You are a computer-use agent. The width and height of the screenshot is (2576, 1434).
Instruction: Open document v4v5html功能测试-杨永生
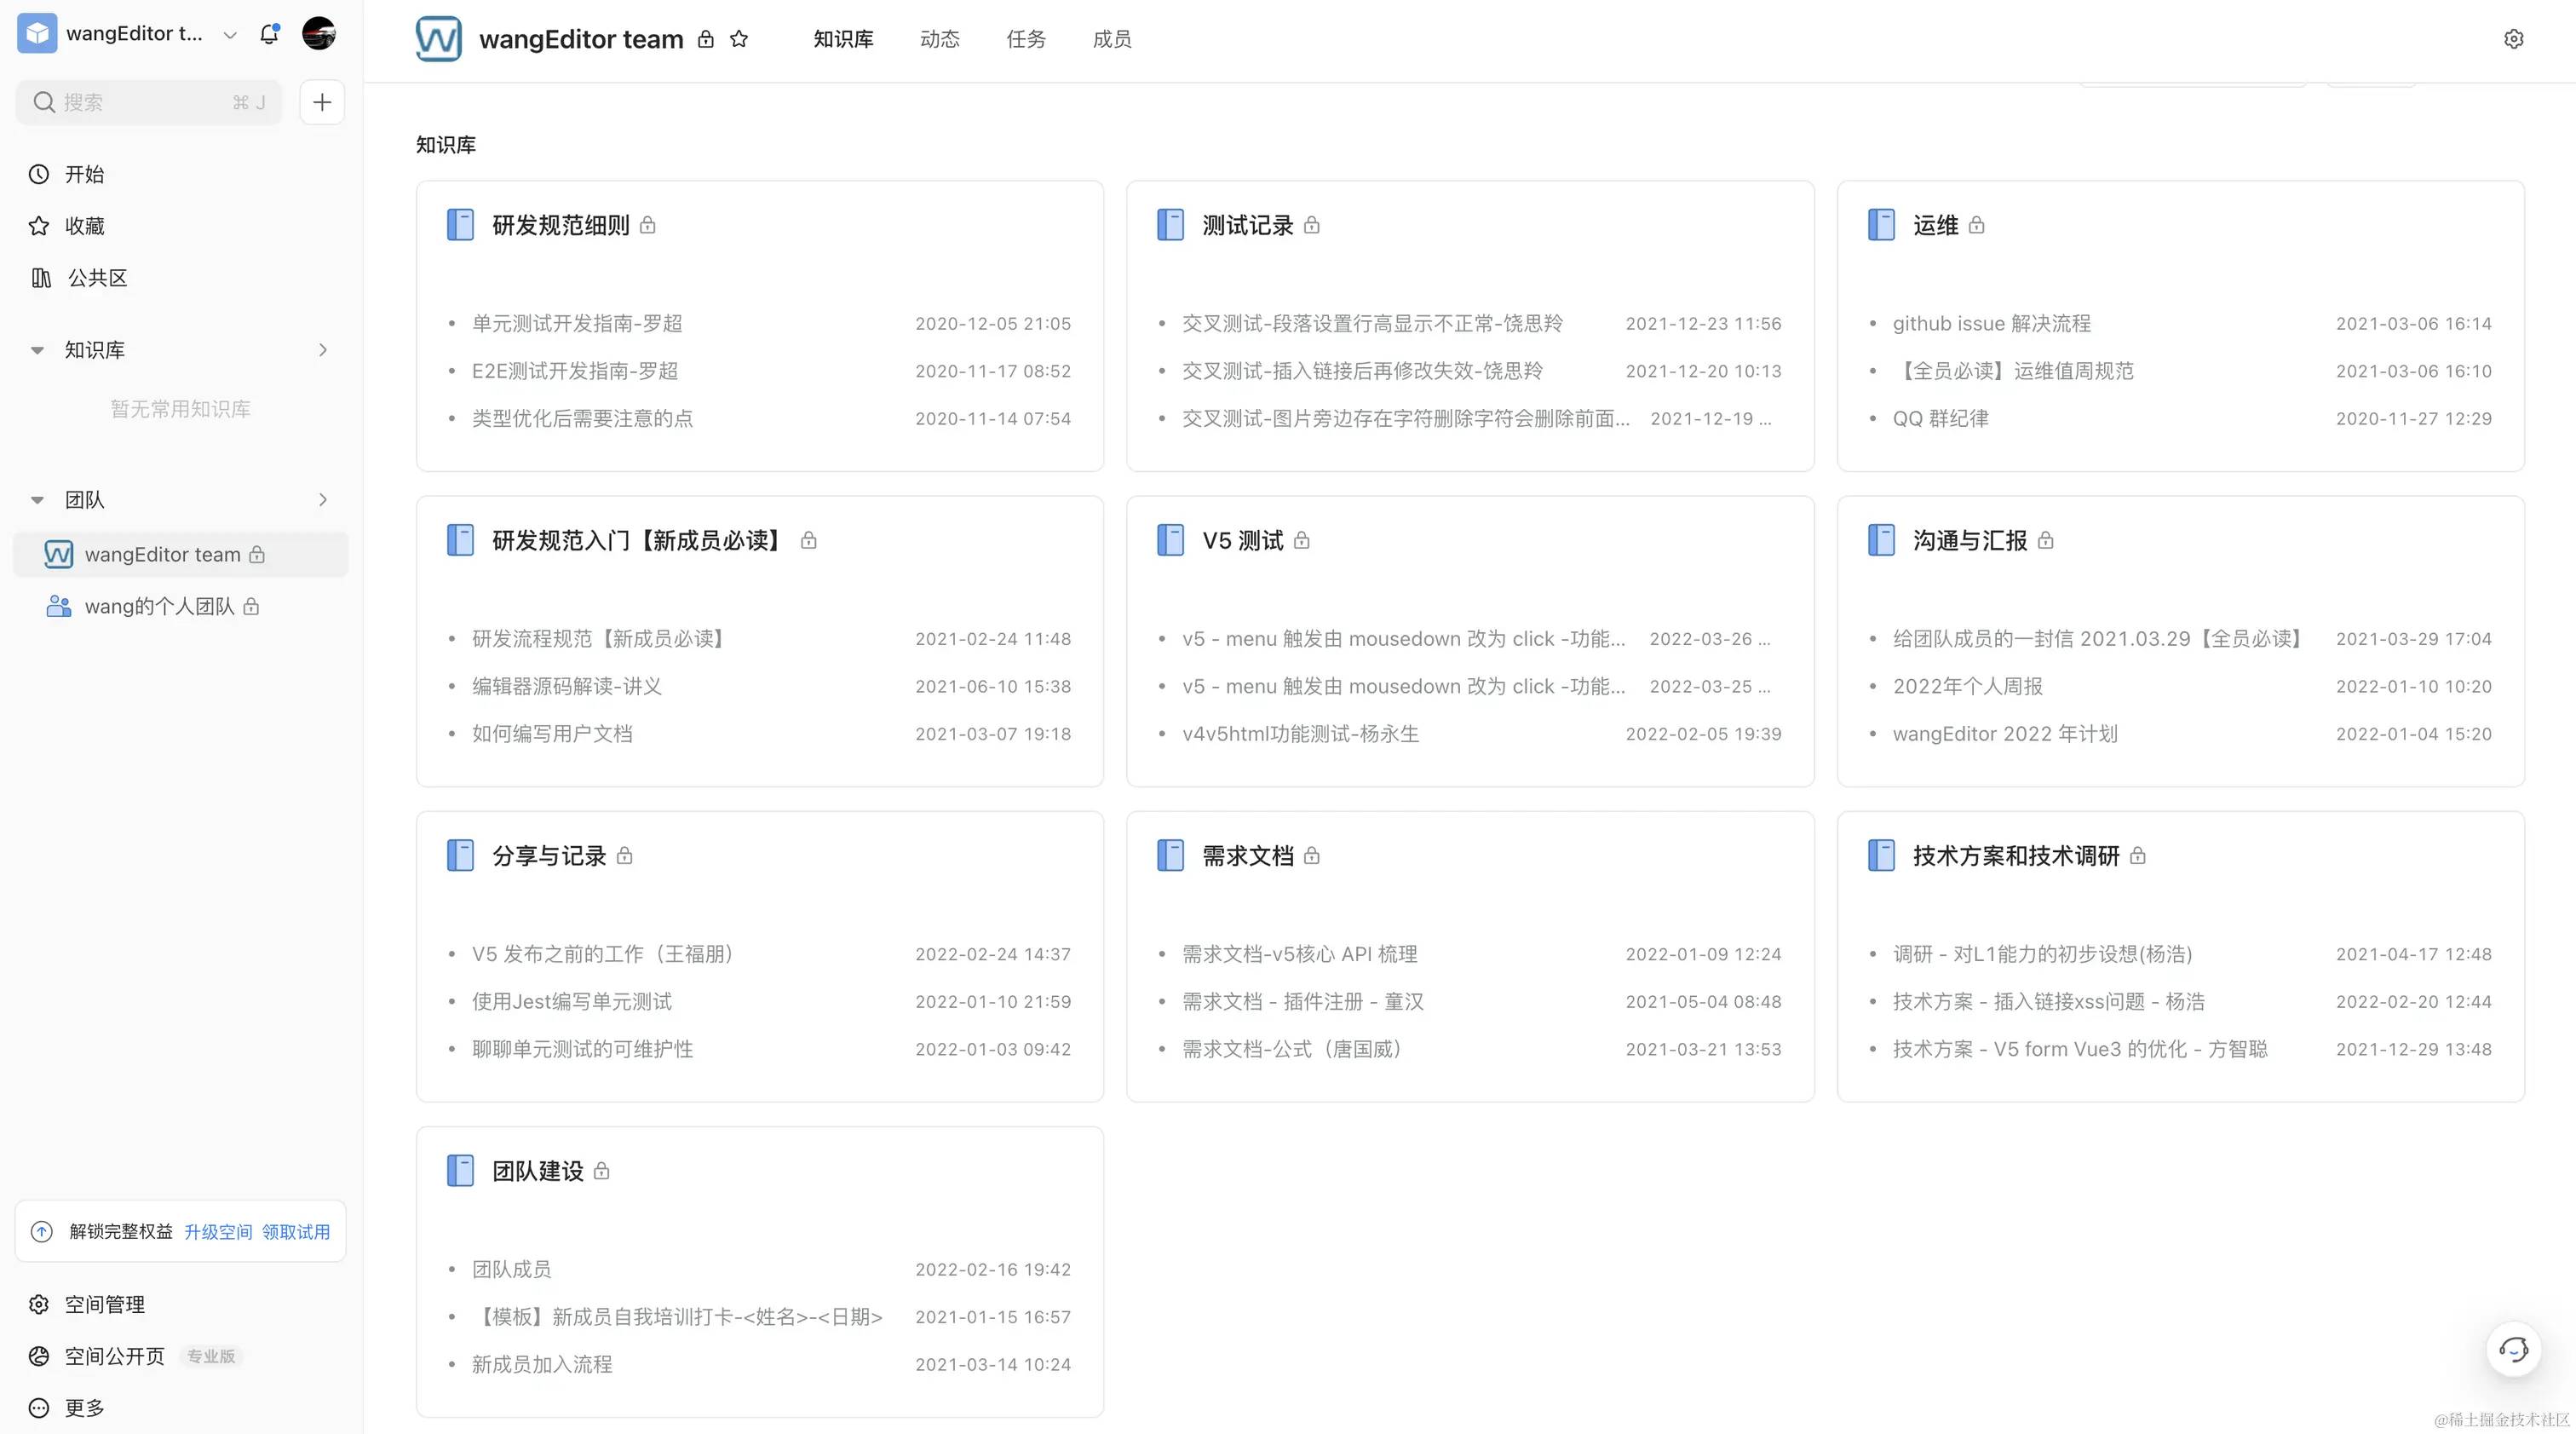(1300, 733)
